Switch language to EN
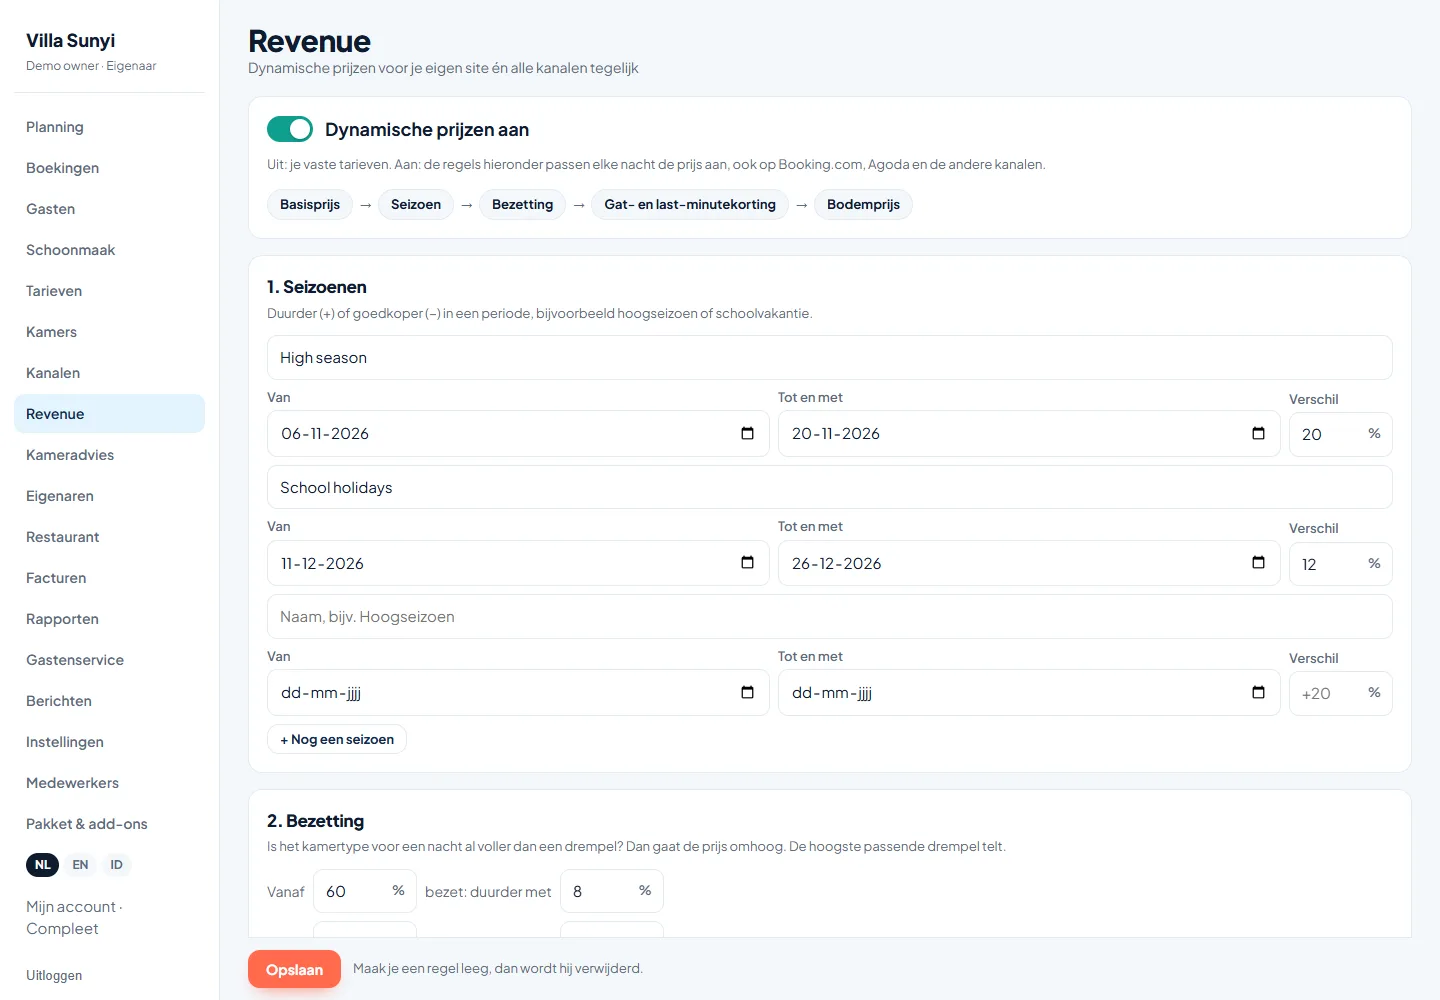 pyautogui.click(x=80, y=865)
